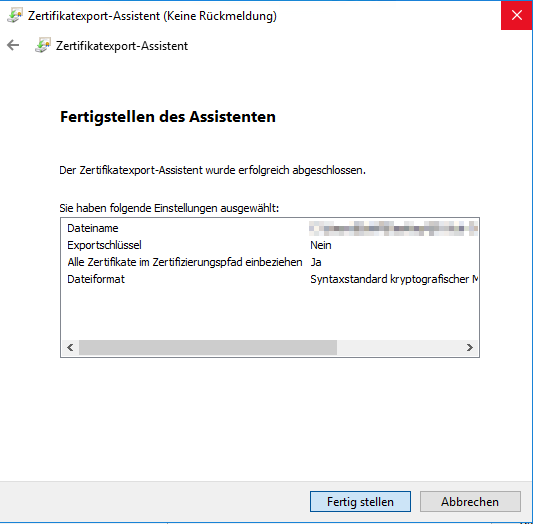The height and width of the screenshot is (524, 533).
Task: Click the empty scrollbar track right of the thumb
Action: pyautogui.click(x=399, y=347)
